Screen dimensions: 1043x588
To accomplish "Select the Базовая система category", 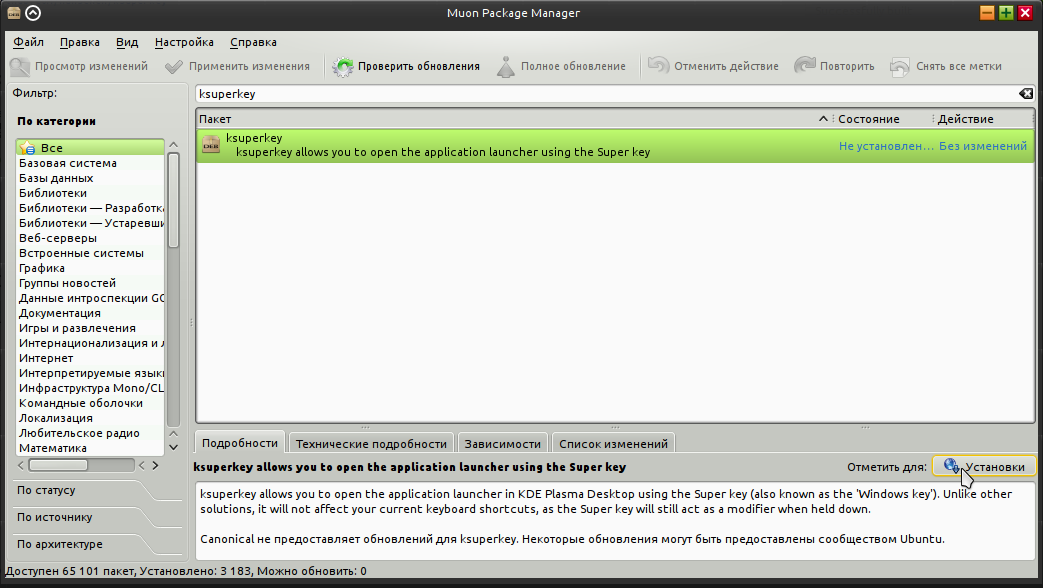I will point(90,163).
